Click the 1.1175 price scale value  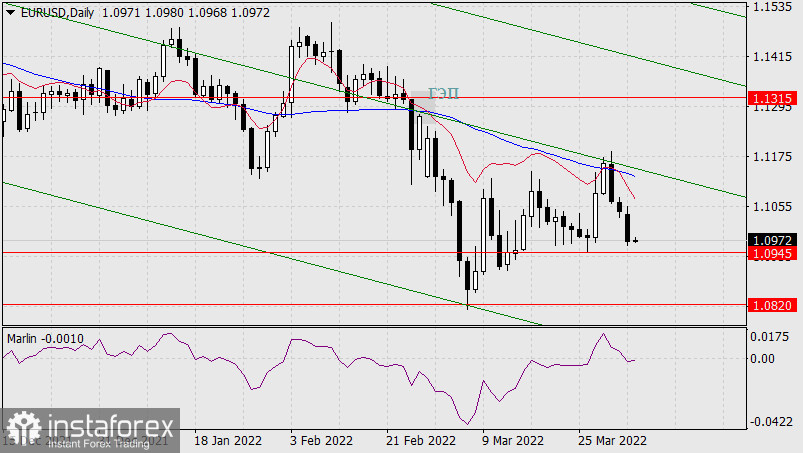pos(772,156)
